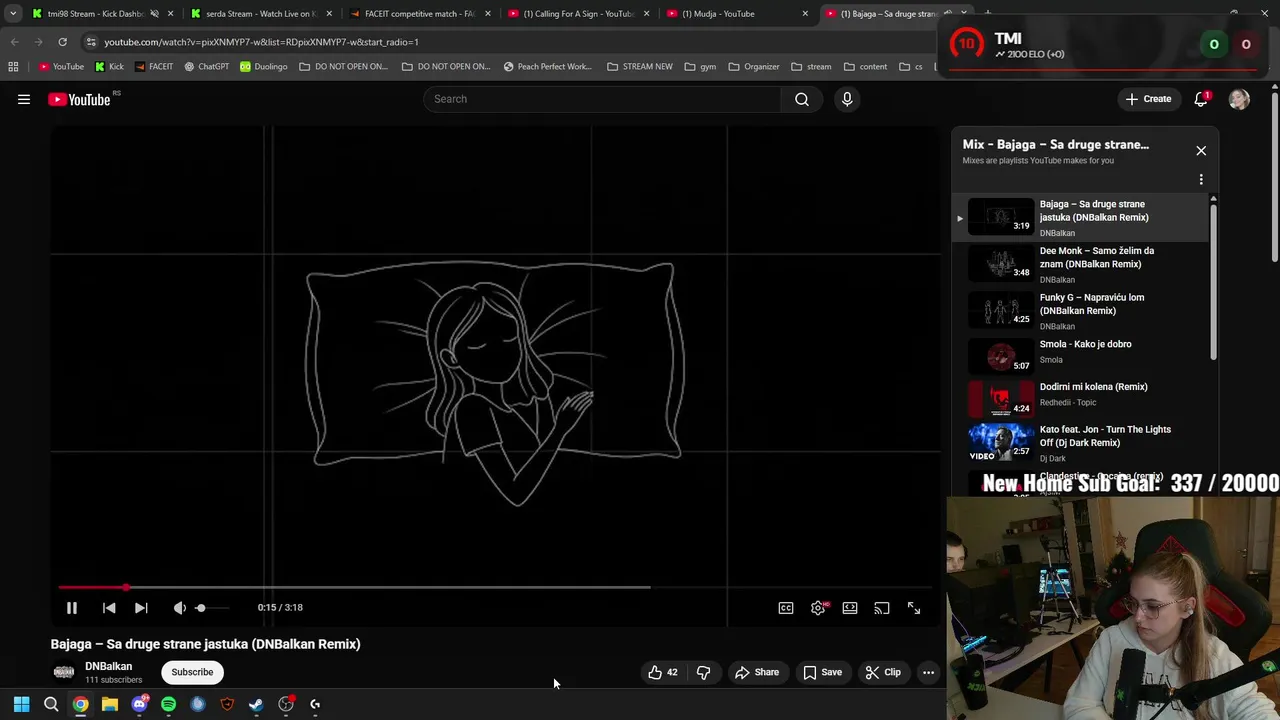Click the browser address bar URL
The width and height of the screenshot is (1280, 720).
point(261,42)
